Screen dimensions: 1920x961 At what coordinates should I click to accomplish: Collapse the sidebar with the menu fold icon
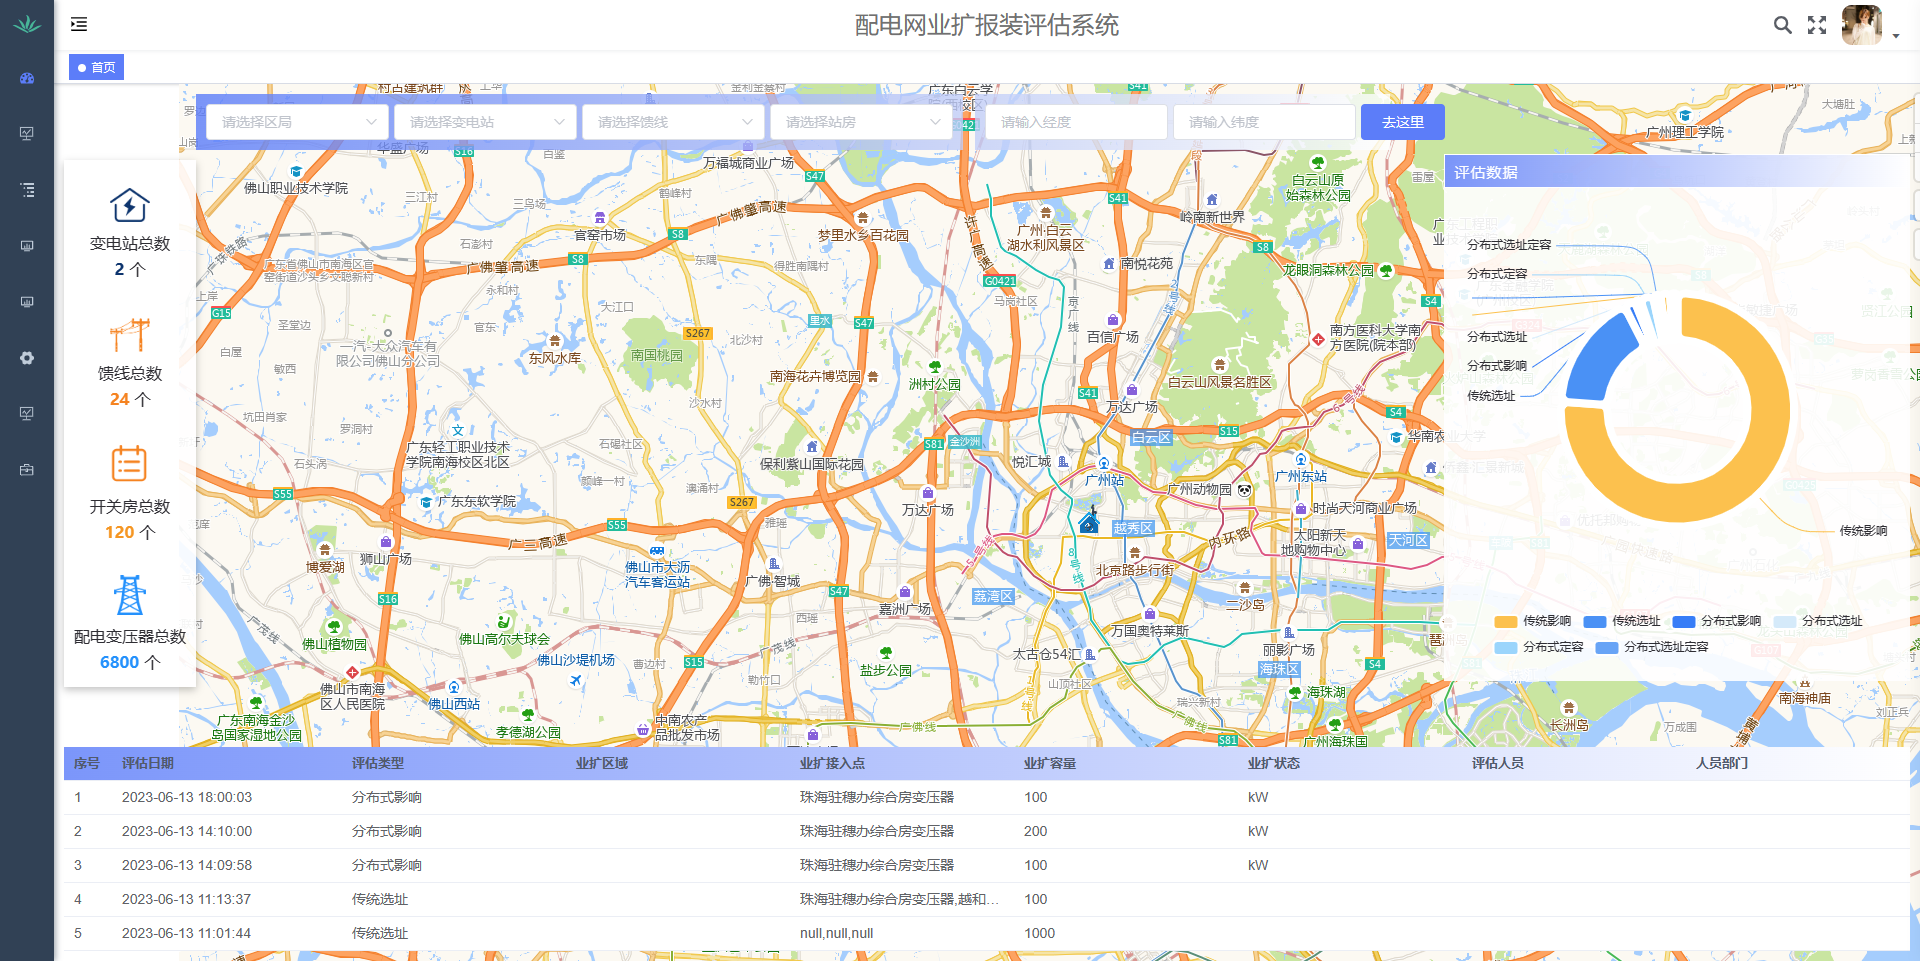coord(79,24)
